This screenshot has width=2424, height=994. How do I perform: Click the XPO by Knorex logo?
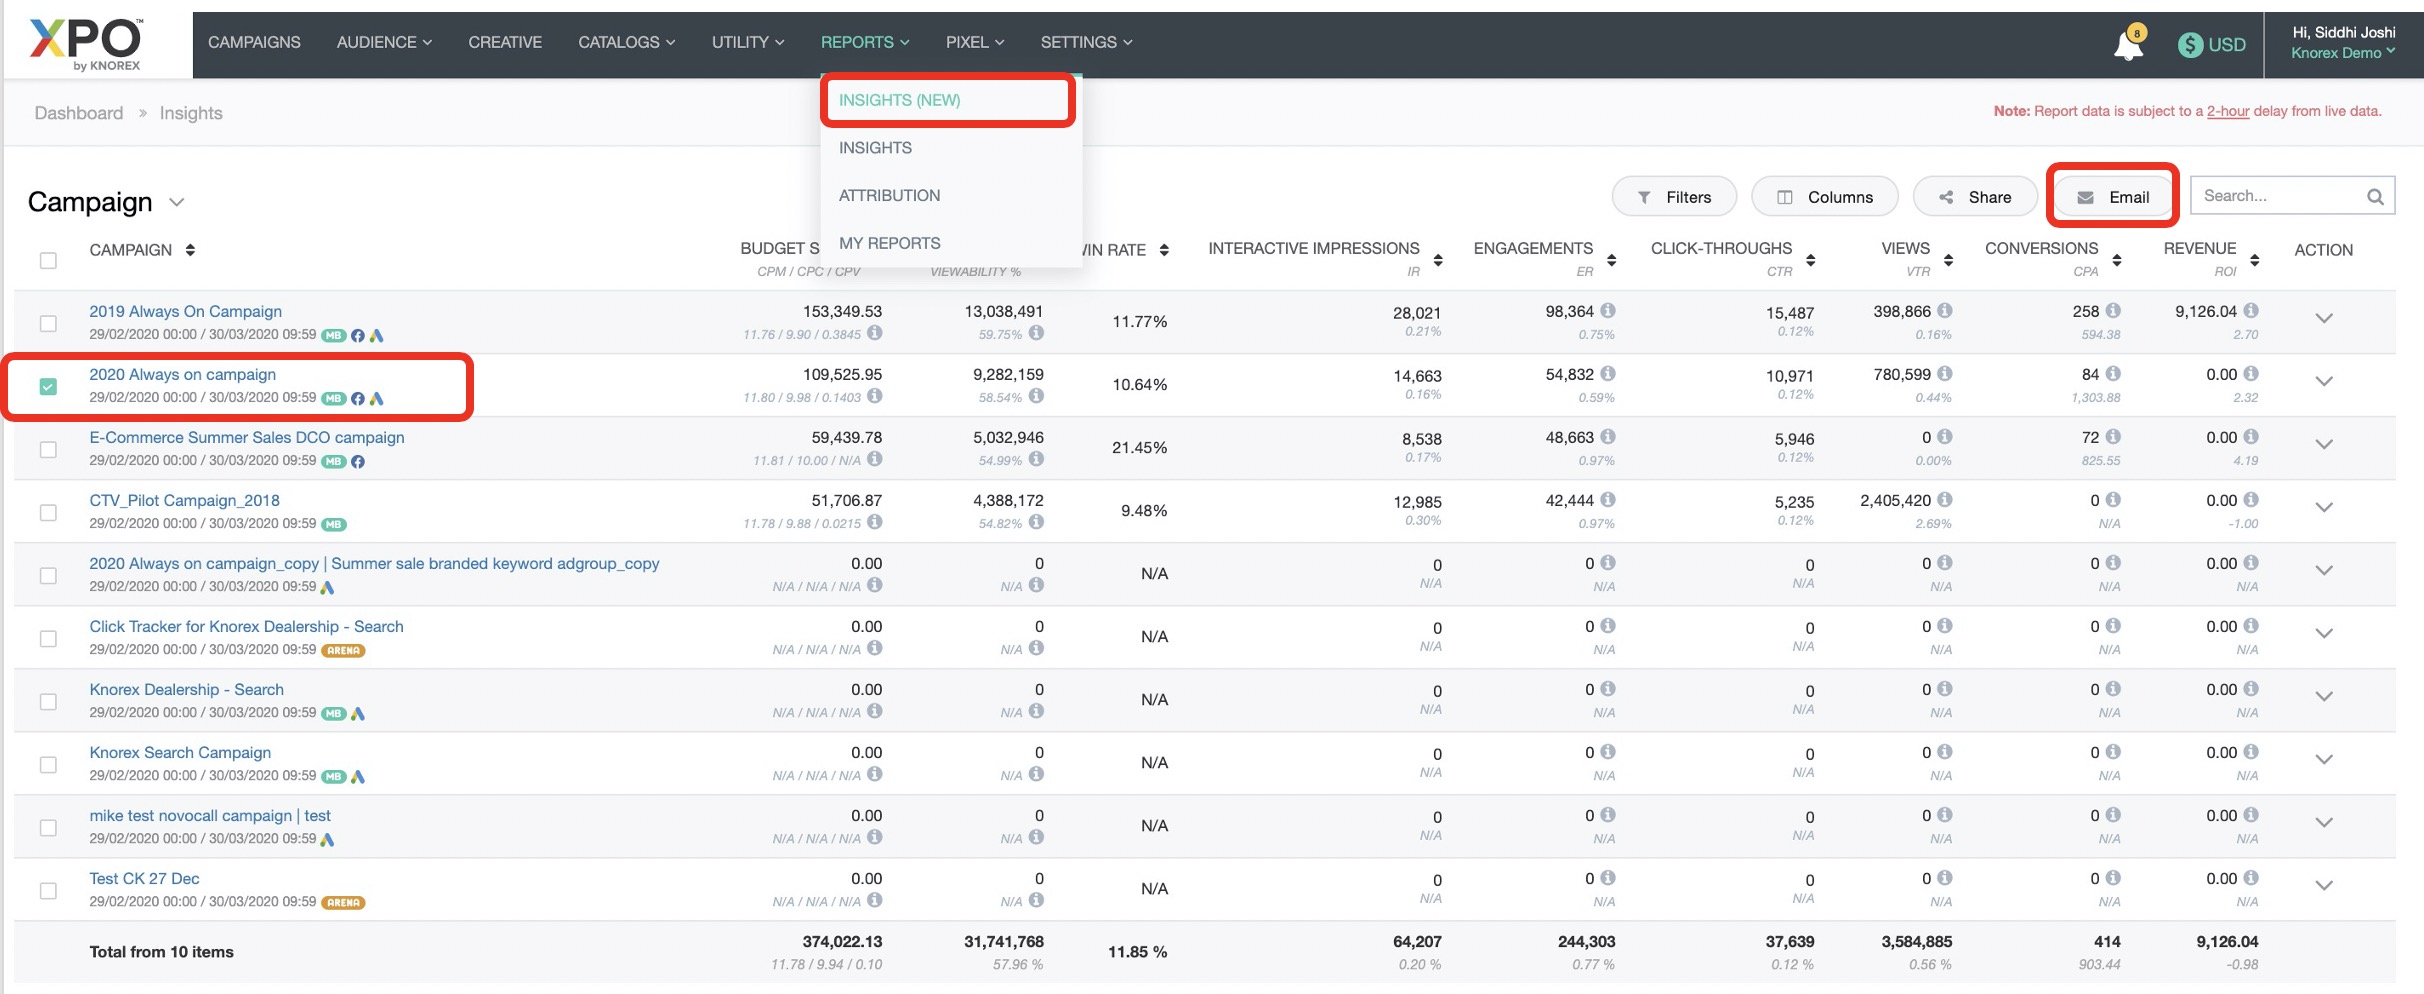pyautogui.click(x=87, y=43)
